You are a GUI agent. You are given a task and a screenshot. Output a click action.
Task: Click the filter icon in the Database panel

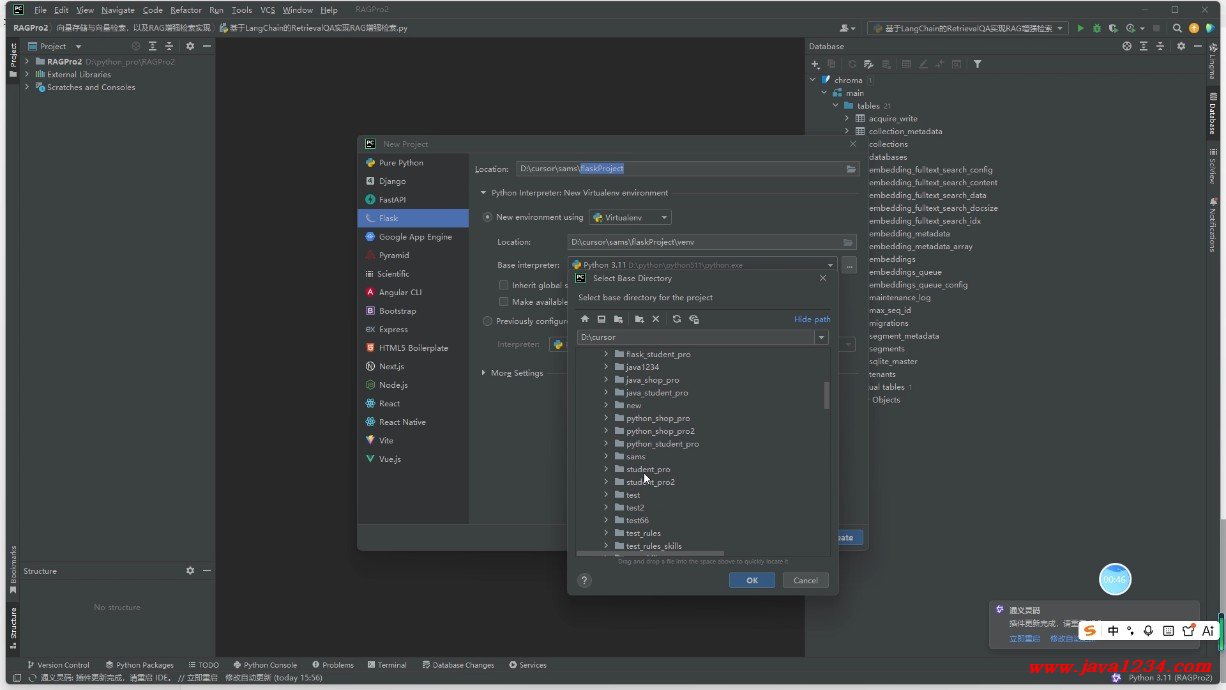(x=977, y=64)
